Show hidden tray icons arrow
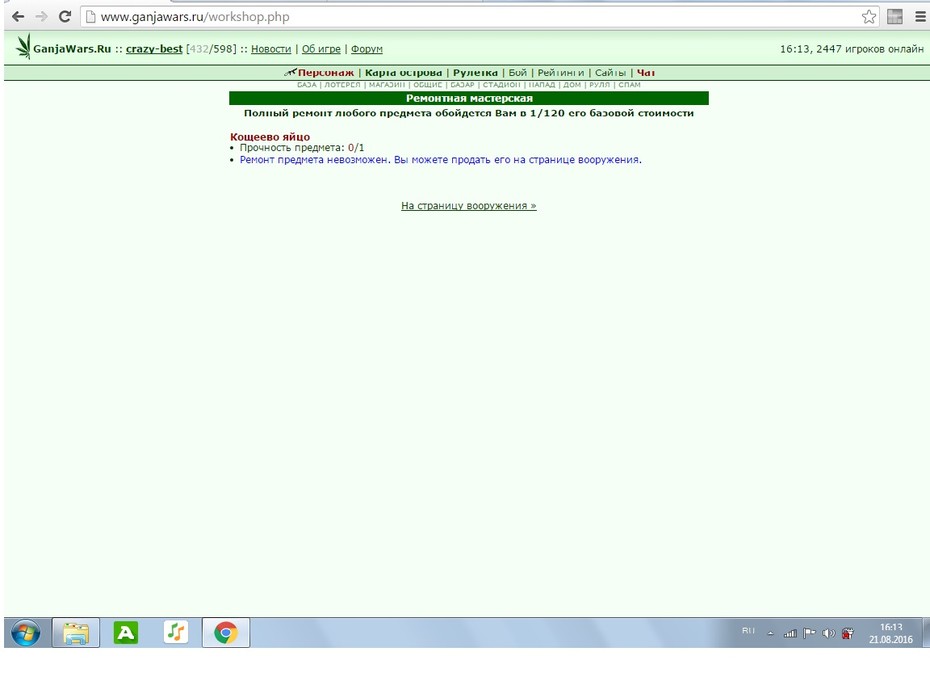 (770, 633)
